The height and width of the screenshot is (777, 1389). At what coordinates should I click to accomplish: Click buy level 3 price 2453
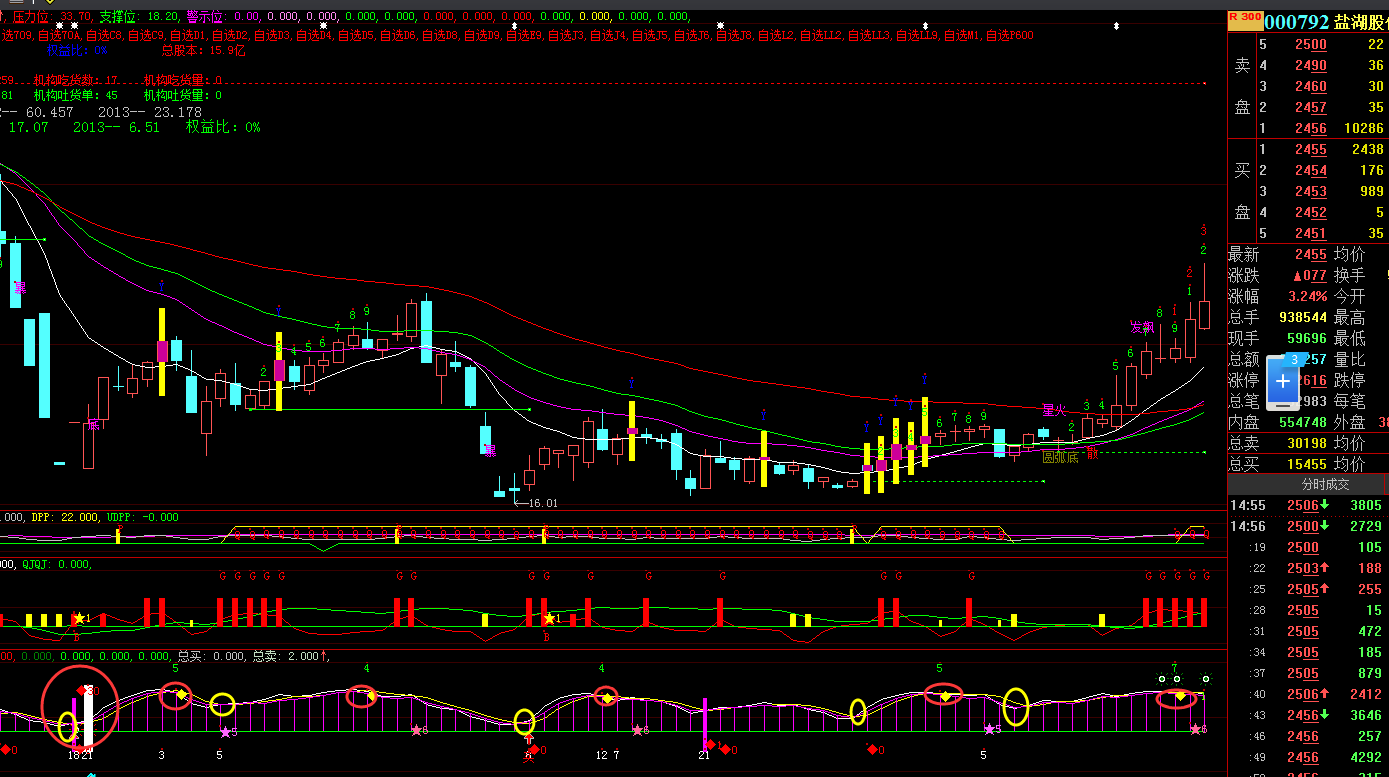[1310, 191]
